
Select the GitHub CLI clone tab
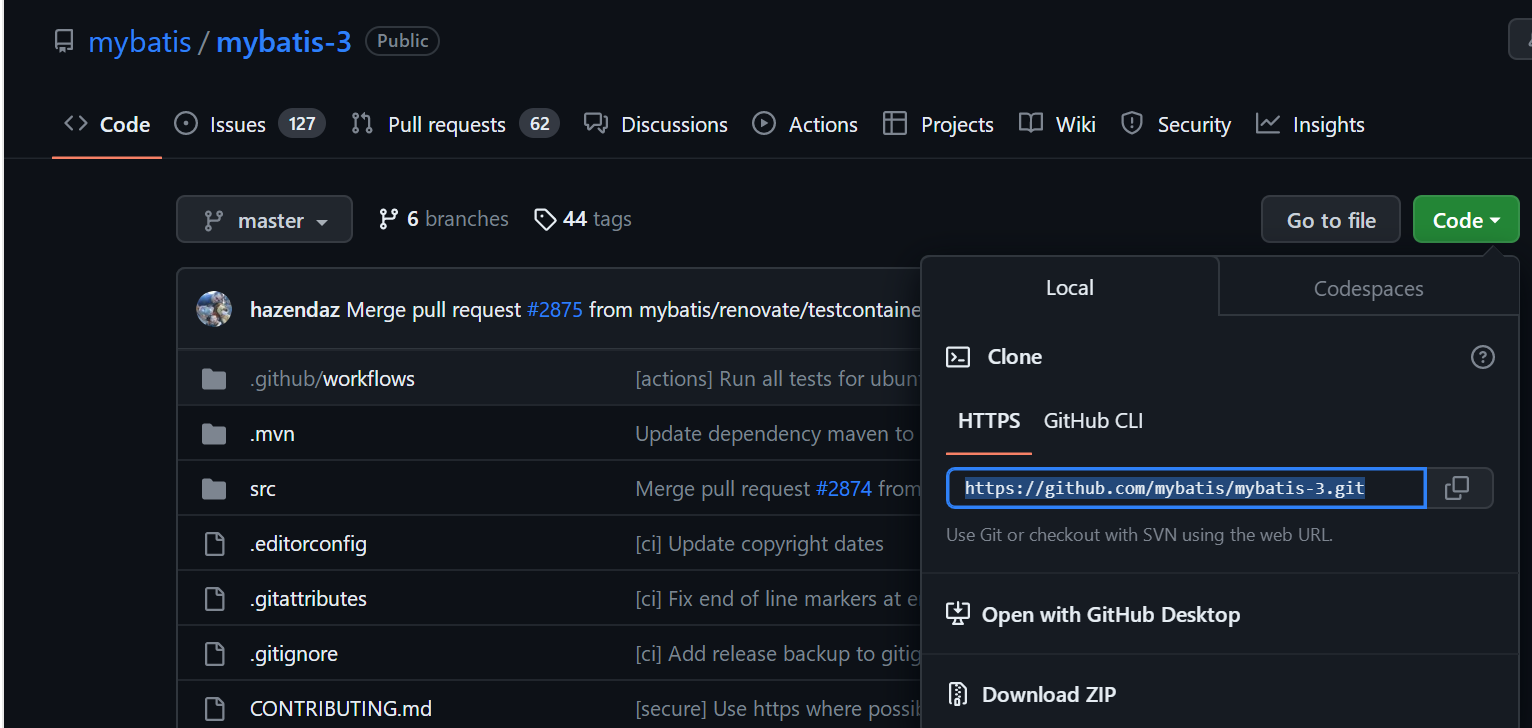(1093, 421)
